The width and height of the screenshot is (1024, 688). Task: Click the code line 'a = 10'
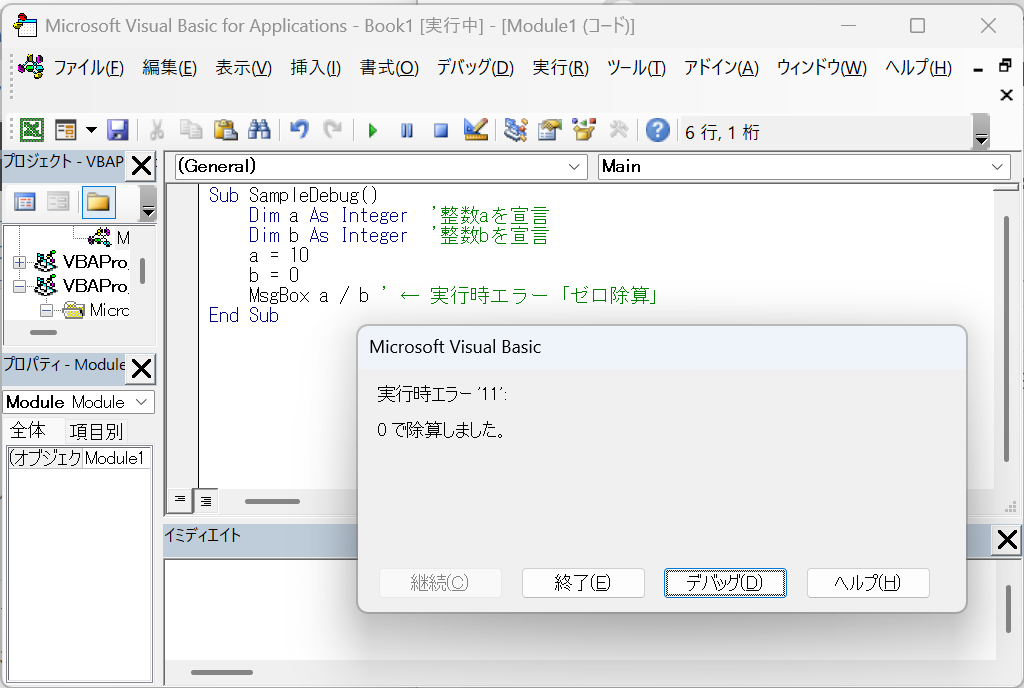coord(279,255)
